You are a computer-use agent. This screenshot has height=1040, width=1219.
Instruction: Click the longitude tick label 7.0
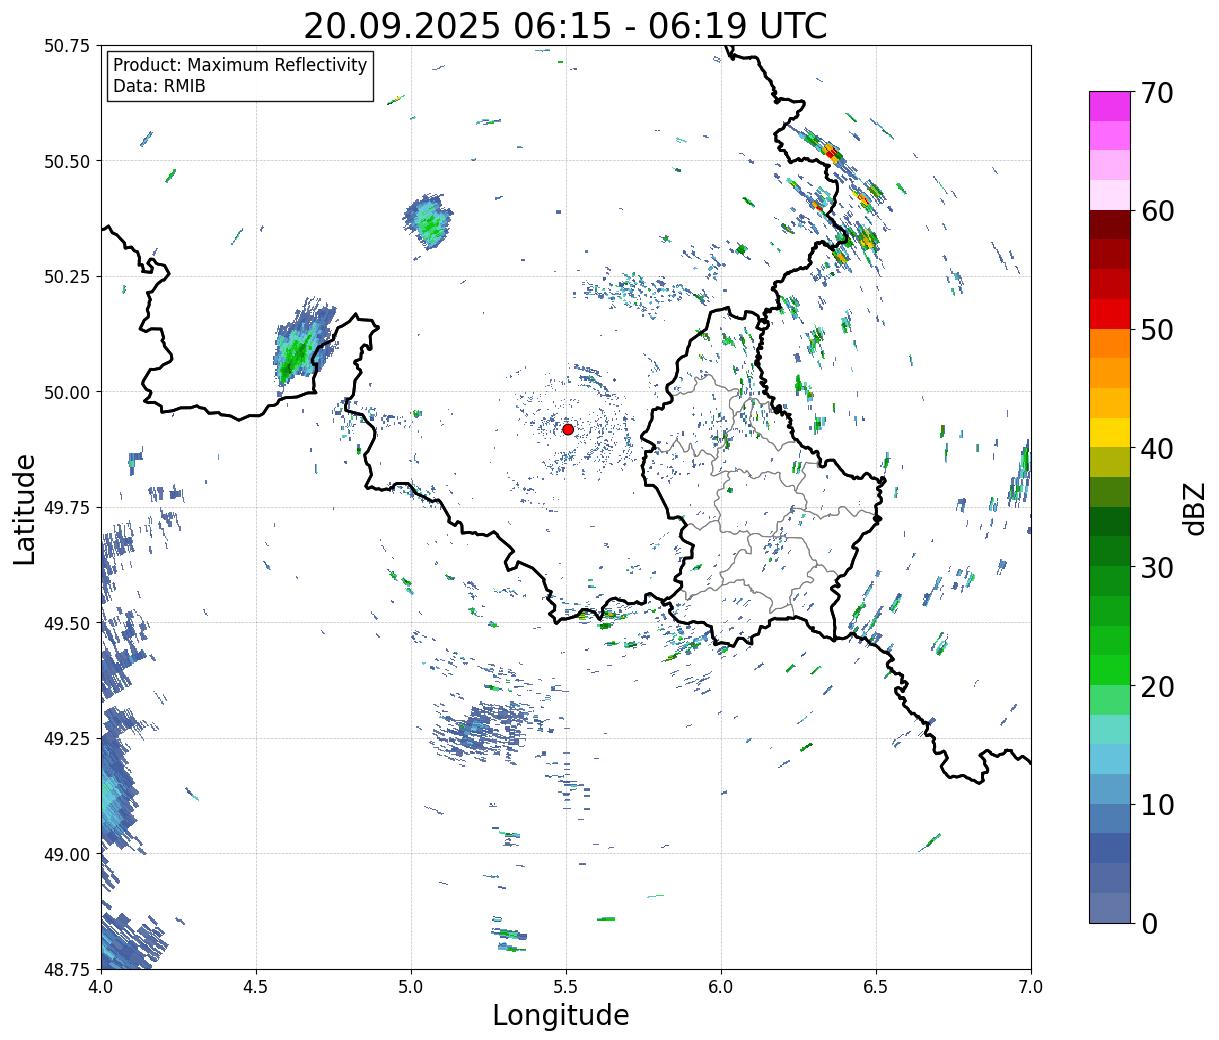pos(1031,987)
